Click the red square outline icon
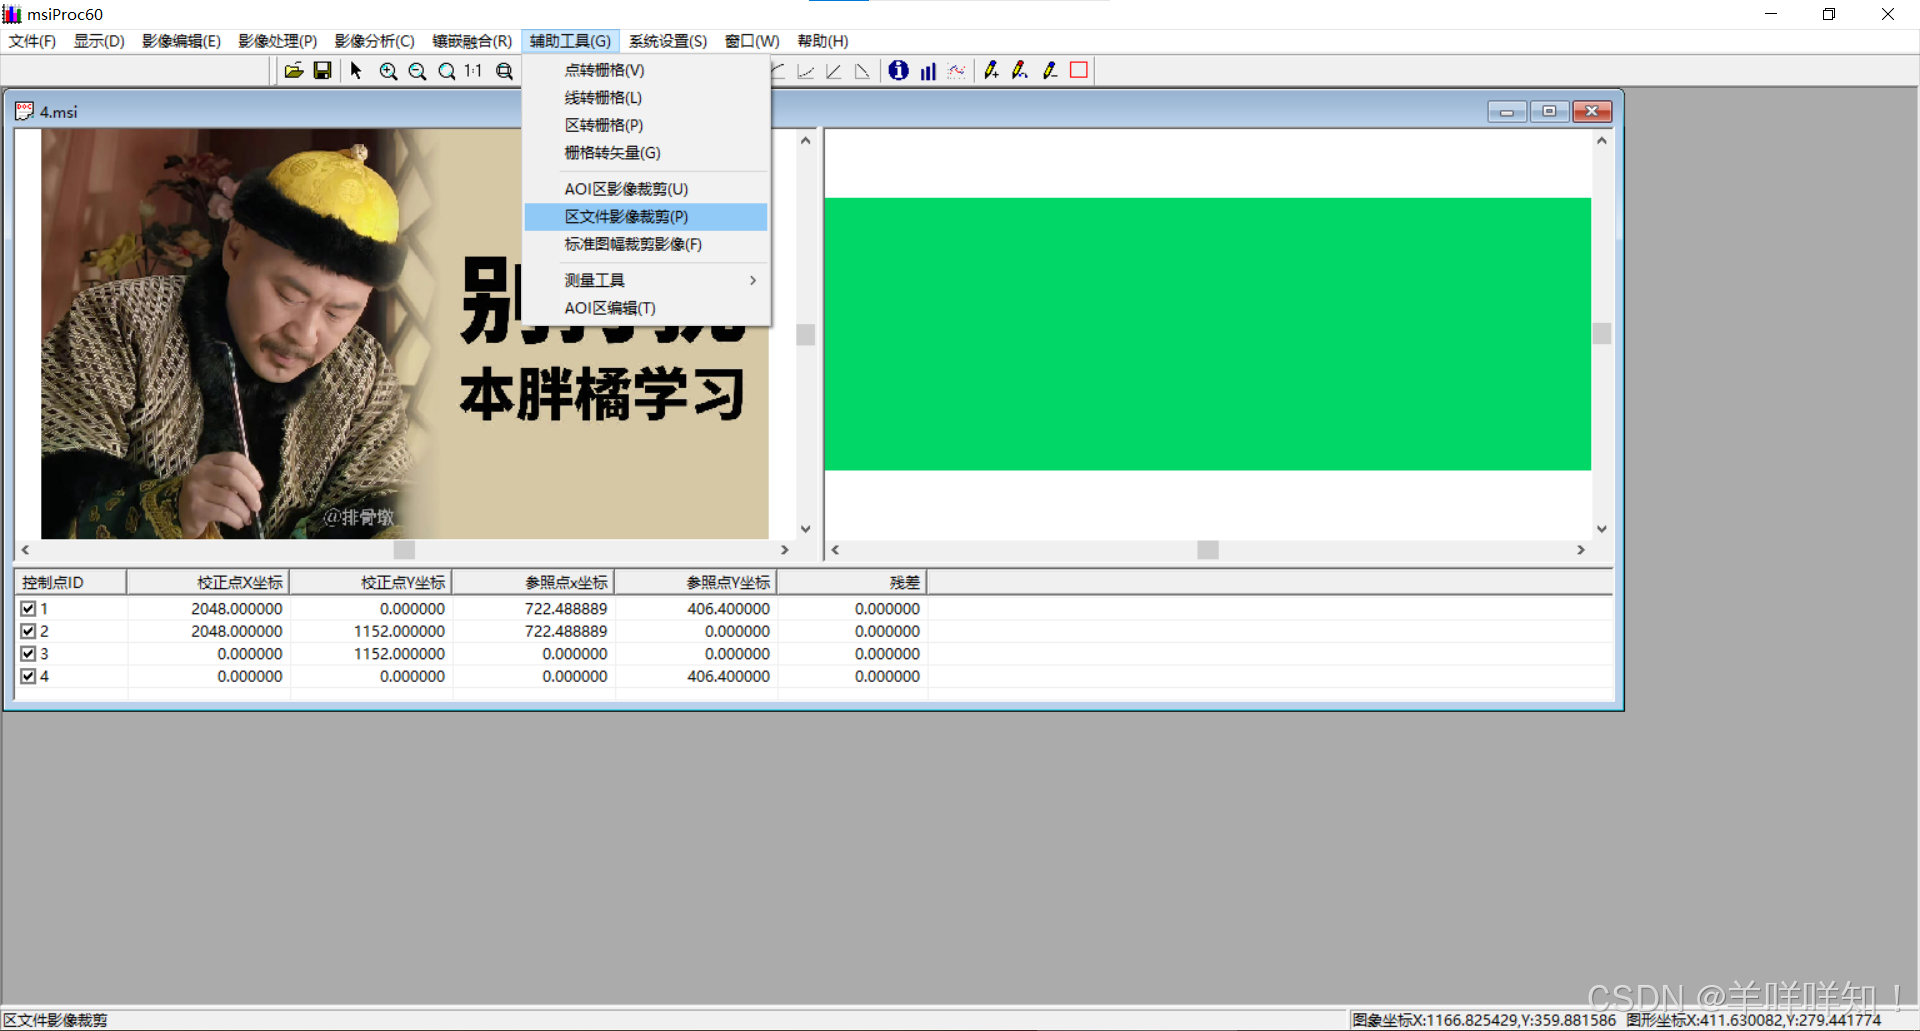 (x=1079, y=70)
